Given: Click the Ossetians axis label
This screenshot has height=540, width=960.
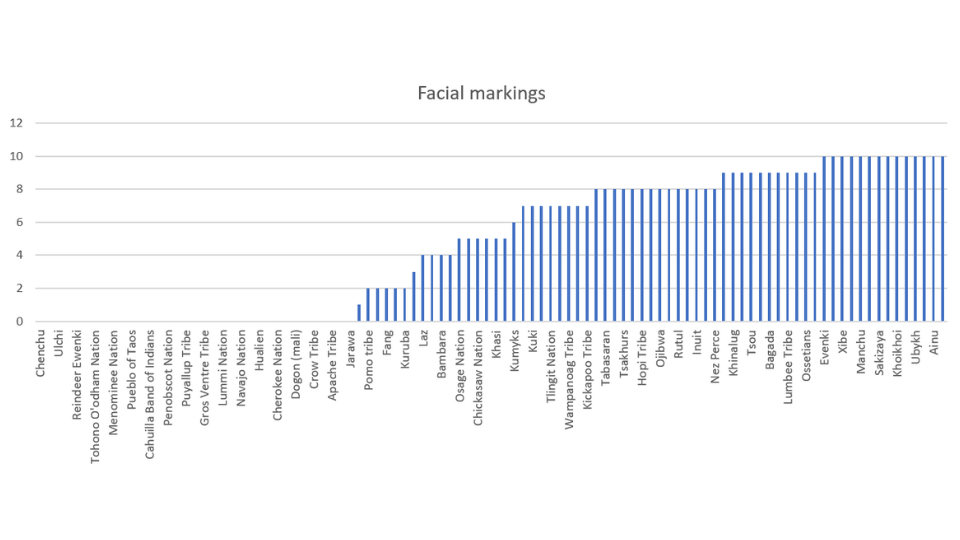Looking at the screenshot, I should click(x=807, y=355).
